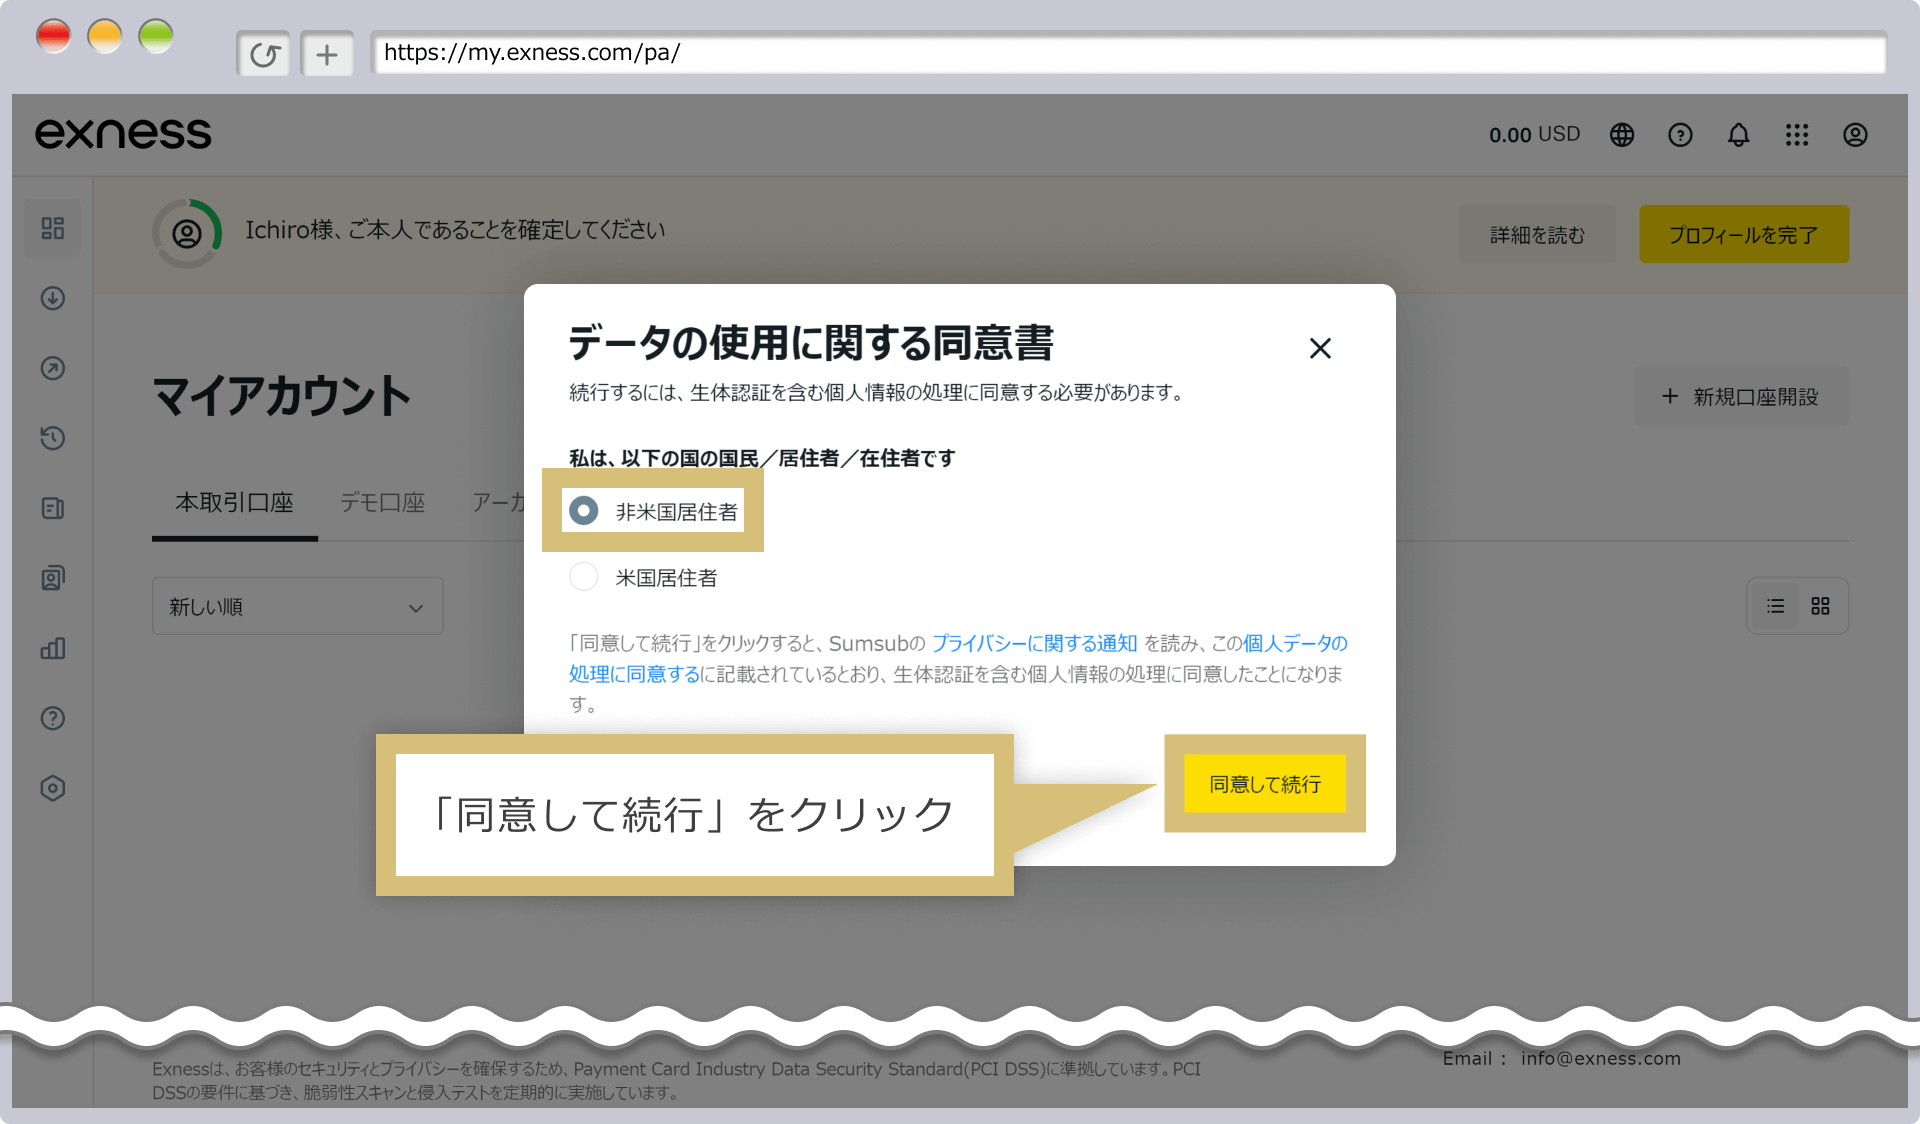This screenshot has height=1124, width=1920.
Task: Open the withdrawal arrow icon in sidebar
Action: pyautogui.click(x=53, y=368)
